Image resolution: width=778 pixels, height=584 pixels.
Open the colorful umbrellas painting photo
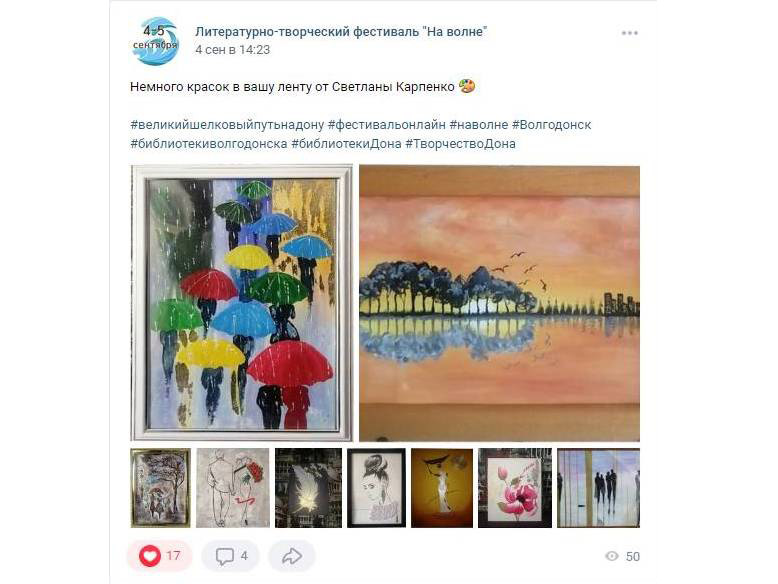pyautogui.click(x=242, y=303)
